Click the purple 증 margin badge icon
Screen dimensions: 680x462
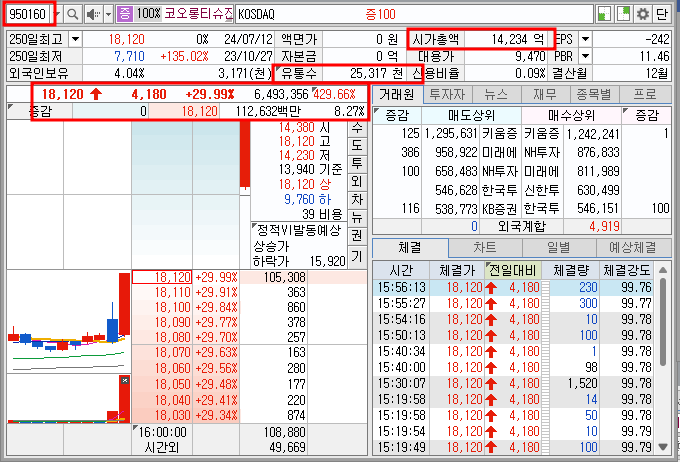coord(125,14)
